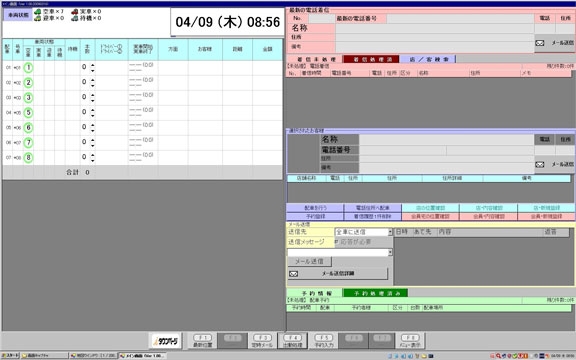Select vehicle number 5 circle icon
576x360 pixels.
(x=28, y=112)
